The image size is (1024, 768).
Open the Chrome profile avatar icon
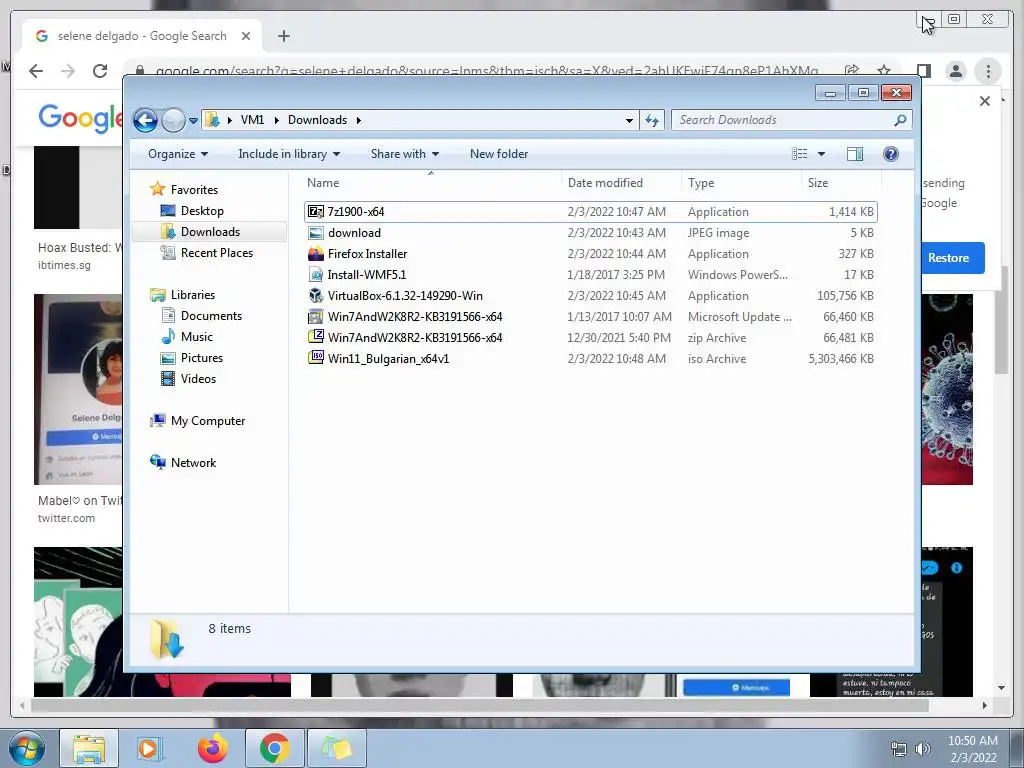coord(955,71)
